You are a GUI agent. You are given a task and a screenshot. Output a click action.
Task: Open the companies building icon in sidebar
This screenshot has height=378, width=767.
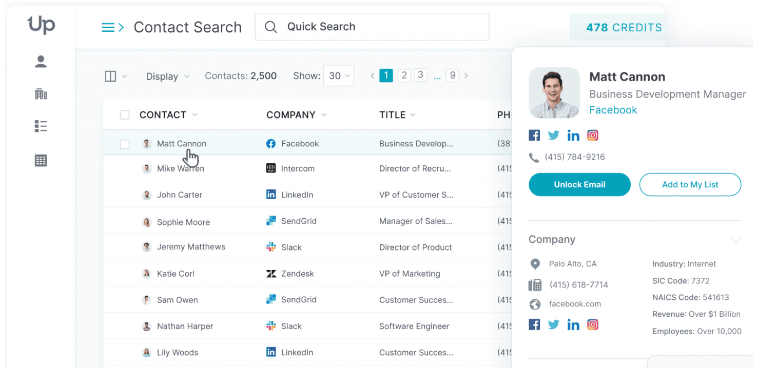41,93
